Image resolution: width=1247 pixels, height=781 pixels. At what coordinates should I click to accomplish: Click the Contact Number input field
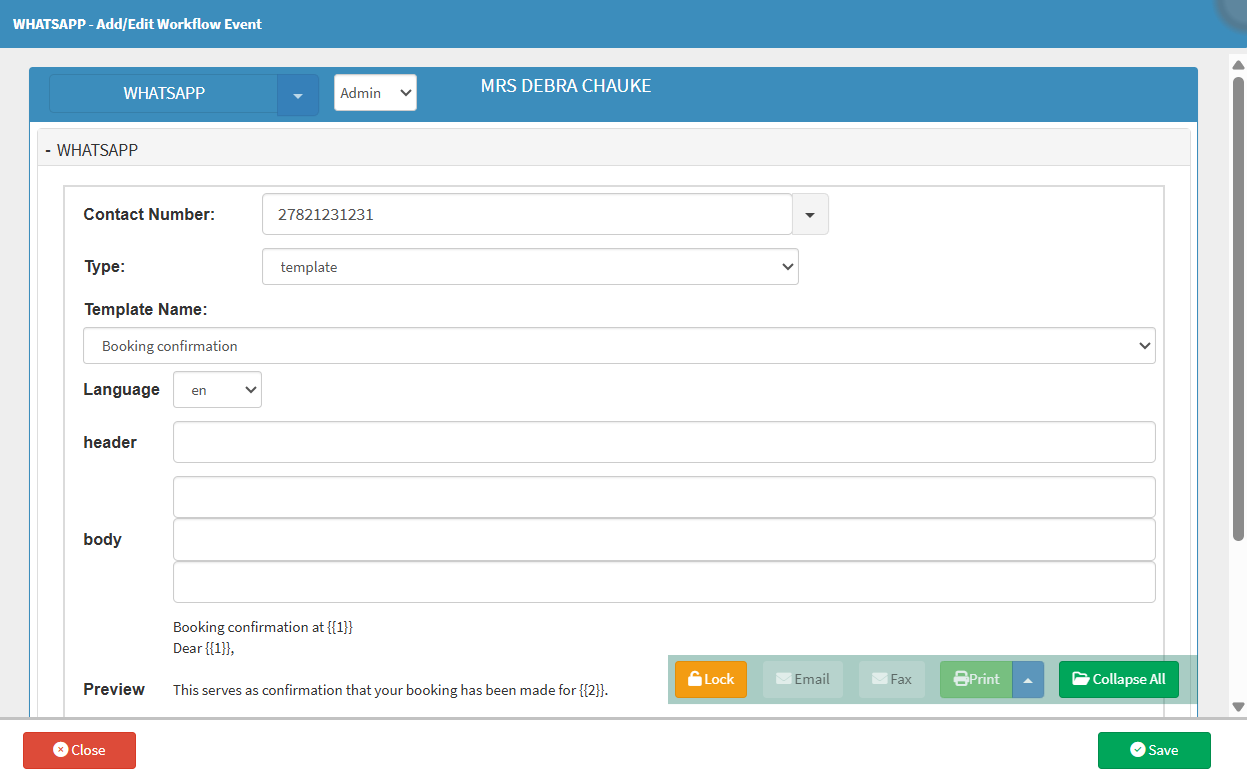point(526,214)
